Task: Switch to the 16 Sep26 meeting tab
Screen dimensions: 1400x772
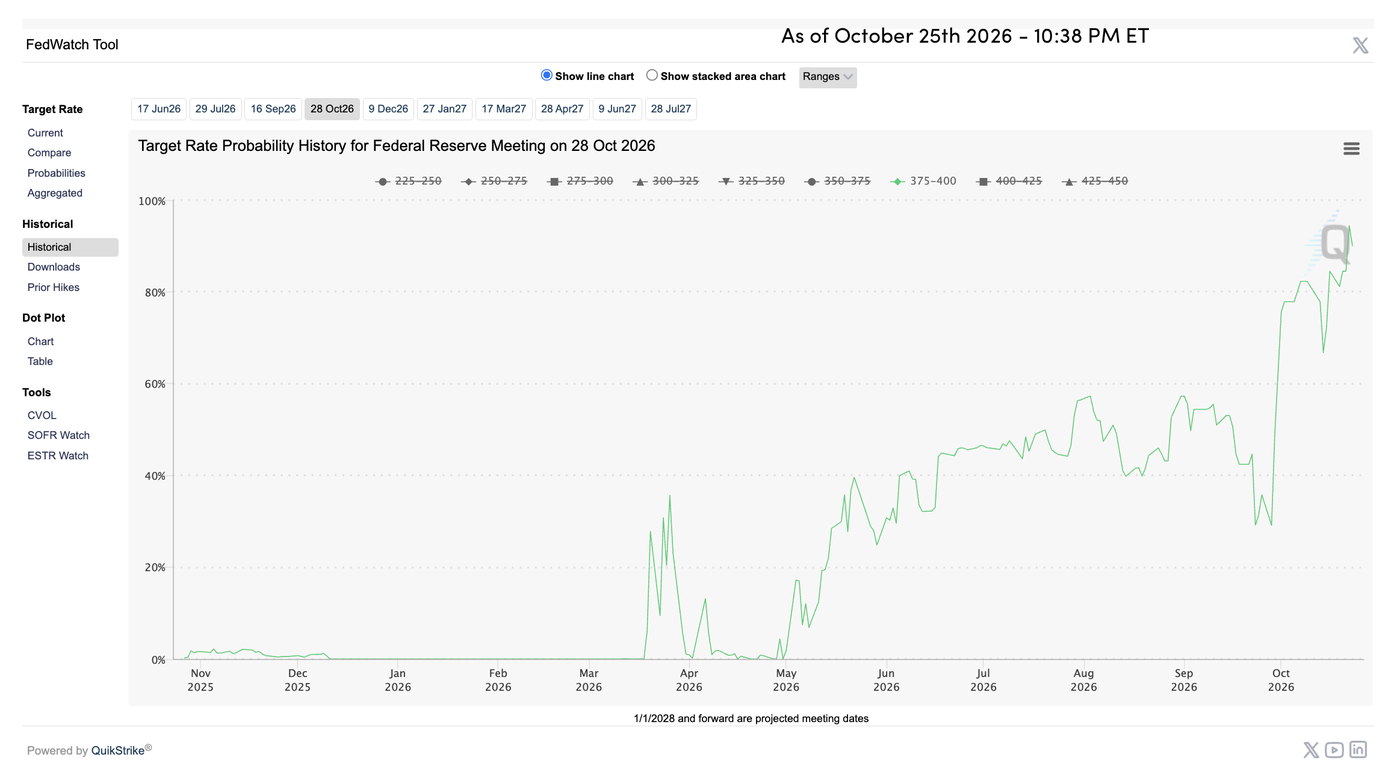Action: 273,109
